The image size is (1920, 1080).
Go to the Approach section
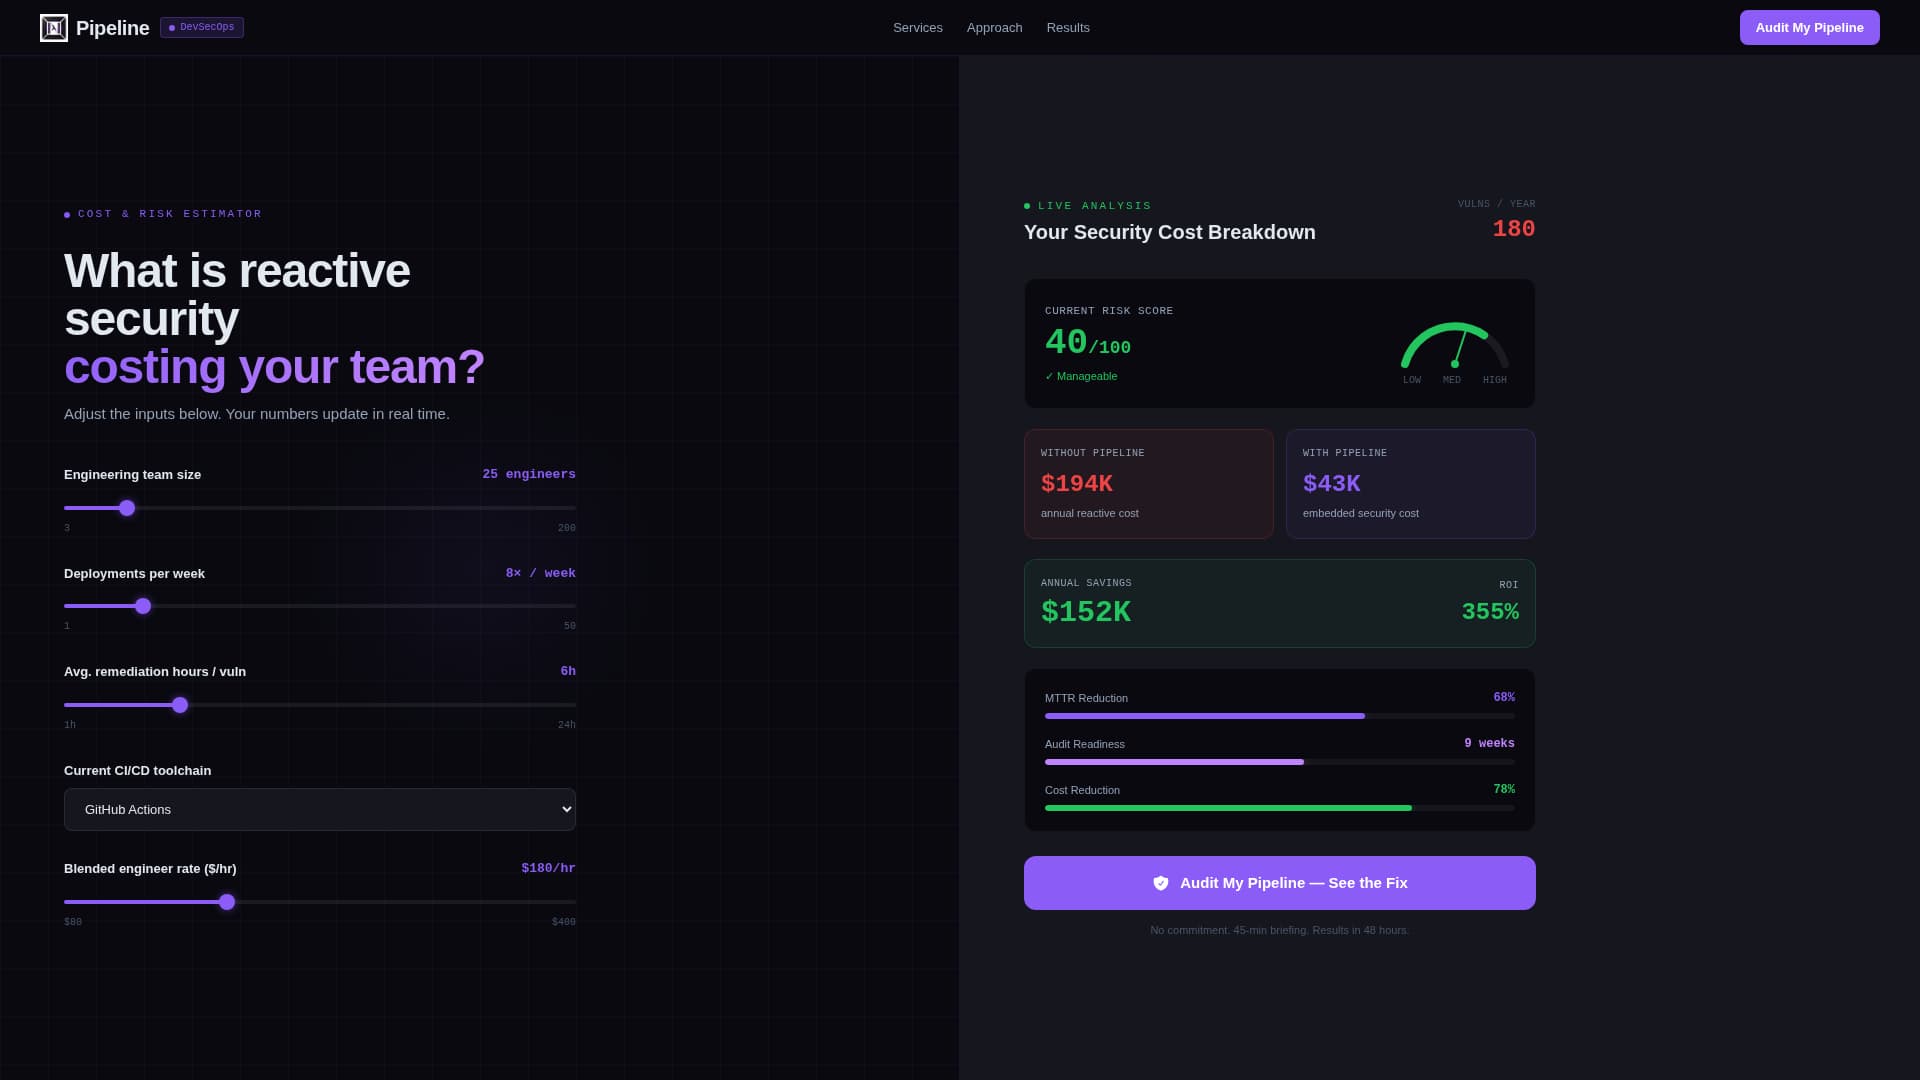tap(994, 28)
